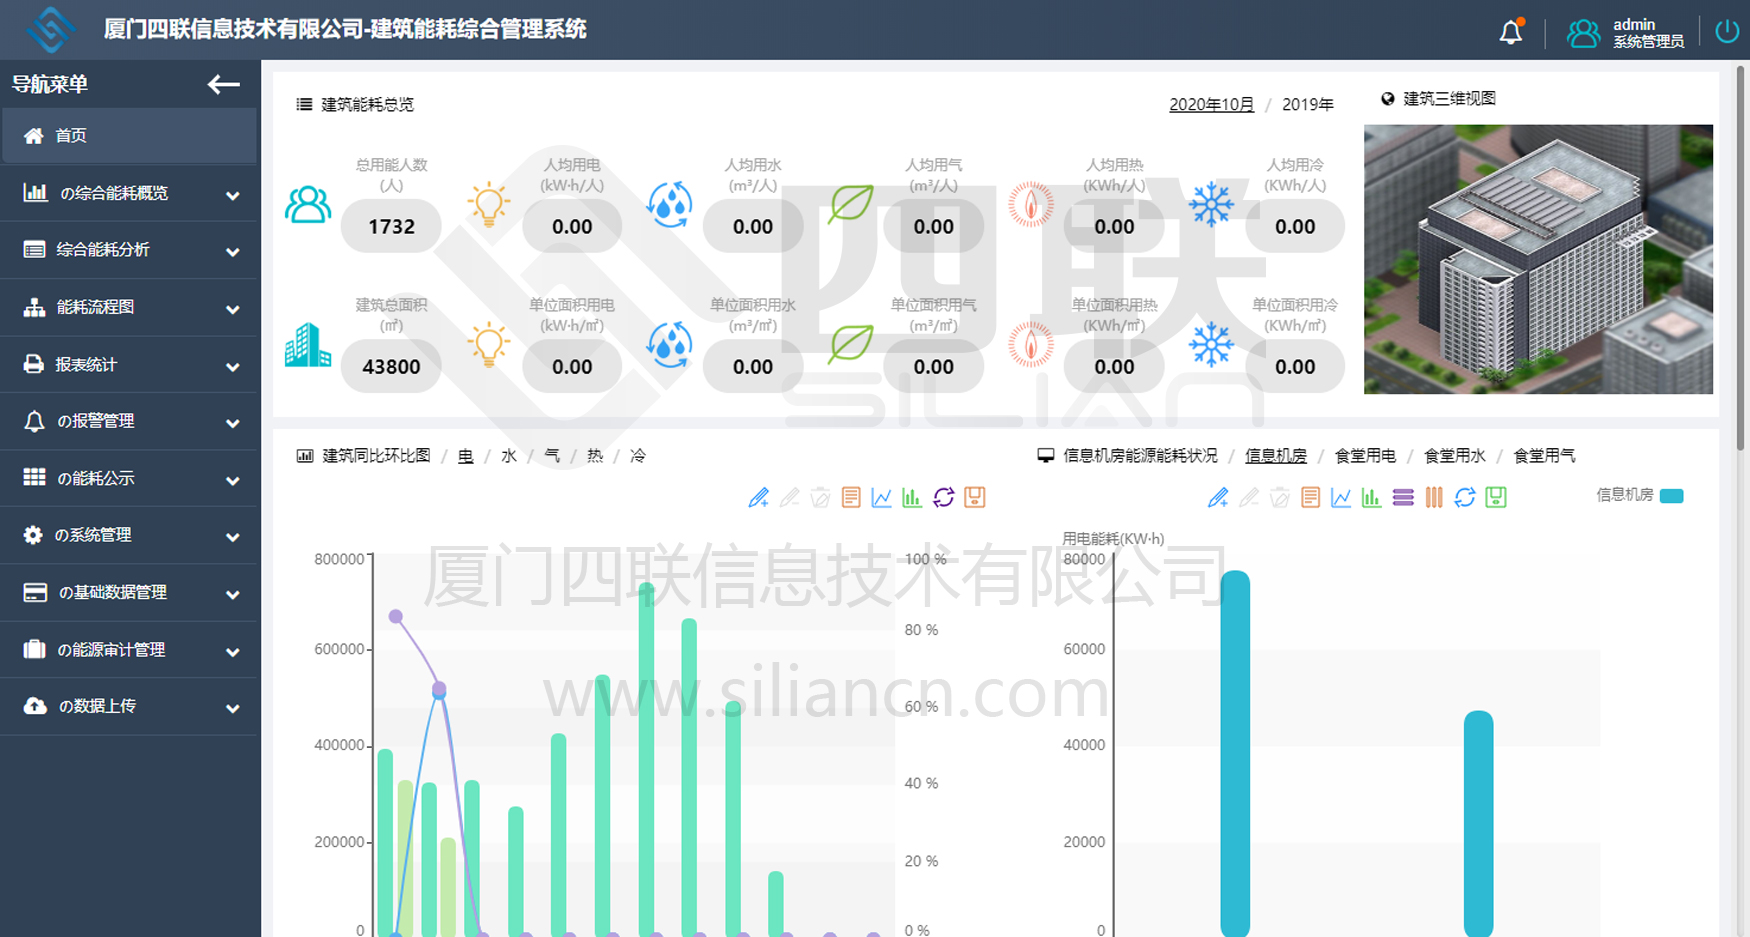Click the 43800 building area value
This screenshot has height=937, width=1750.
click(x=391, y=367)
